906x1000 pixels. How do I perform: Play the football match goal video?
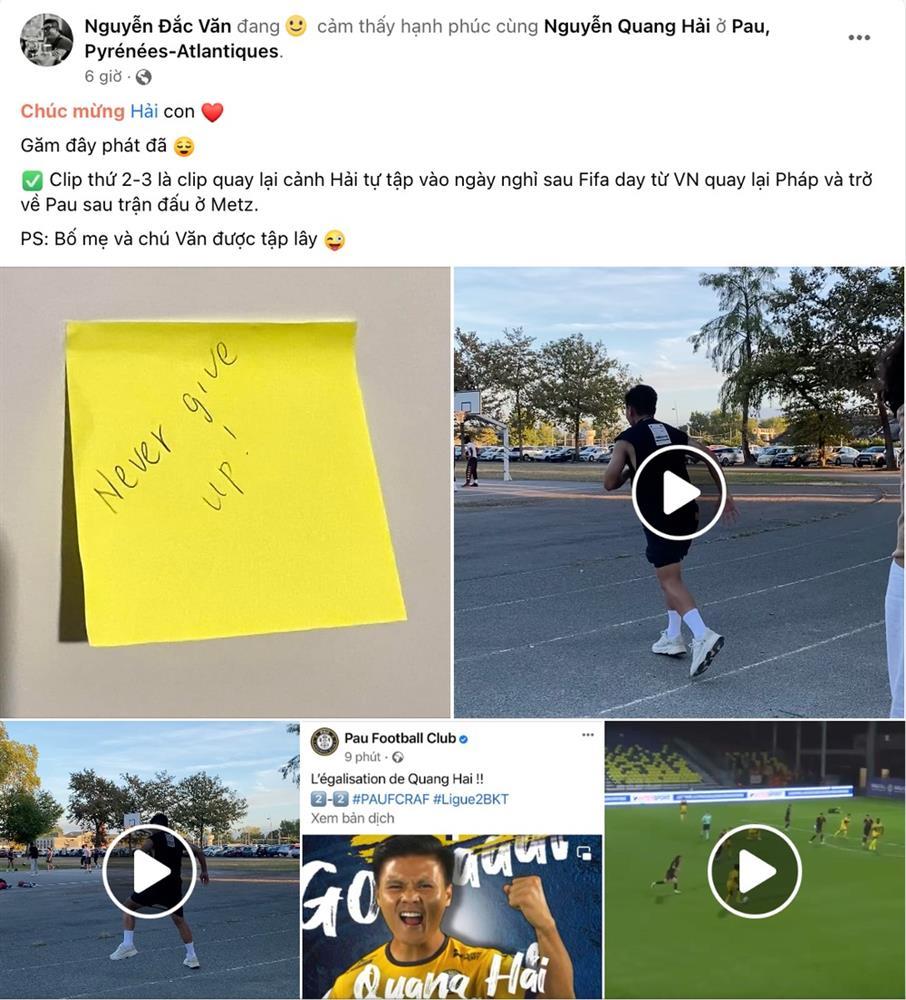click(755, 871)
